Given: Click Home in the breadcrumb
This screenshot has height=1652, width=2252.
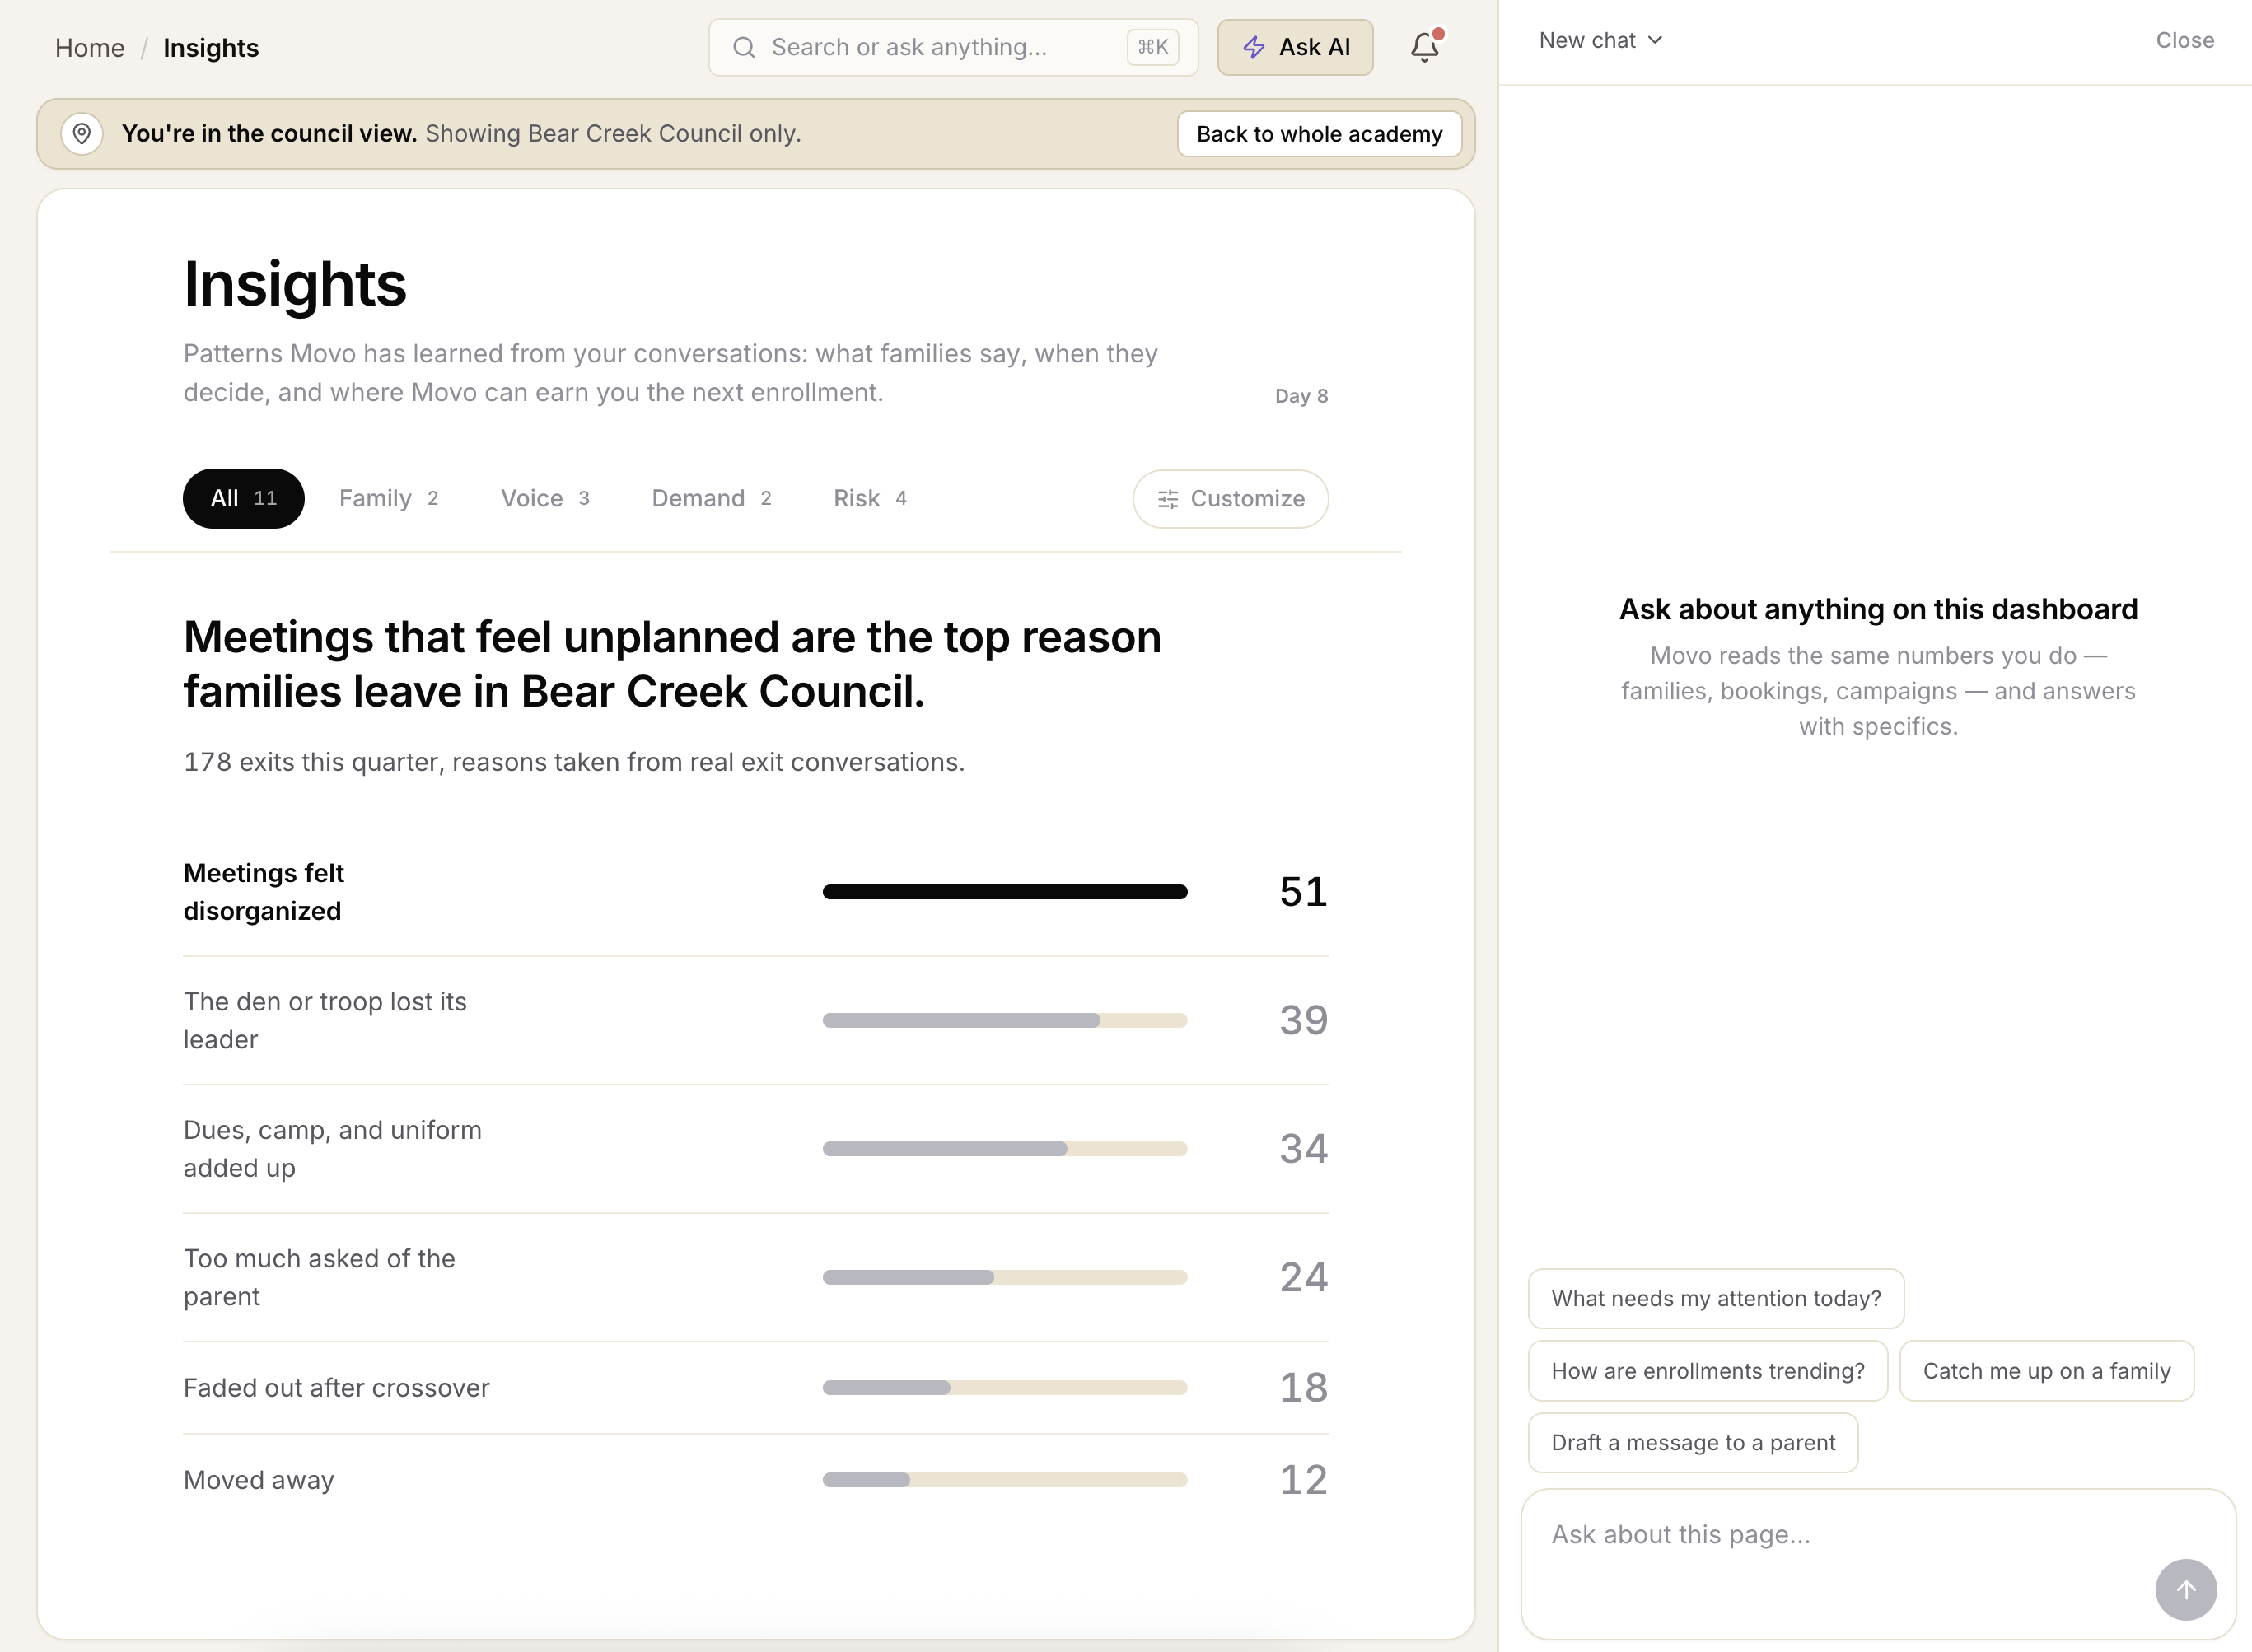Looking at the screenshot, I should pos(90,48).
